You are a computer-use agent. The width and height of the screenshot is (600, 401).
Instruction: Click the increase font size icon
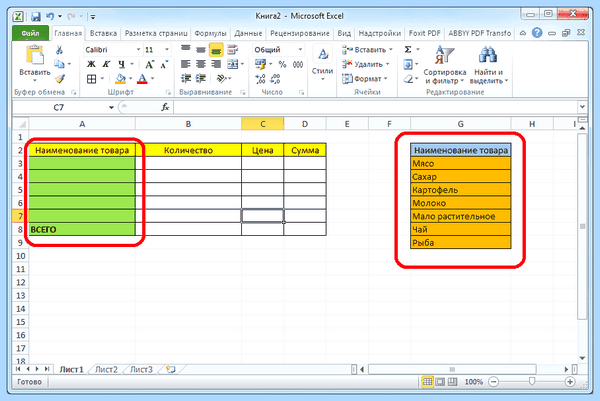click(149, 64)
